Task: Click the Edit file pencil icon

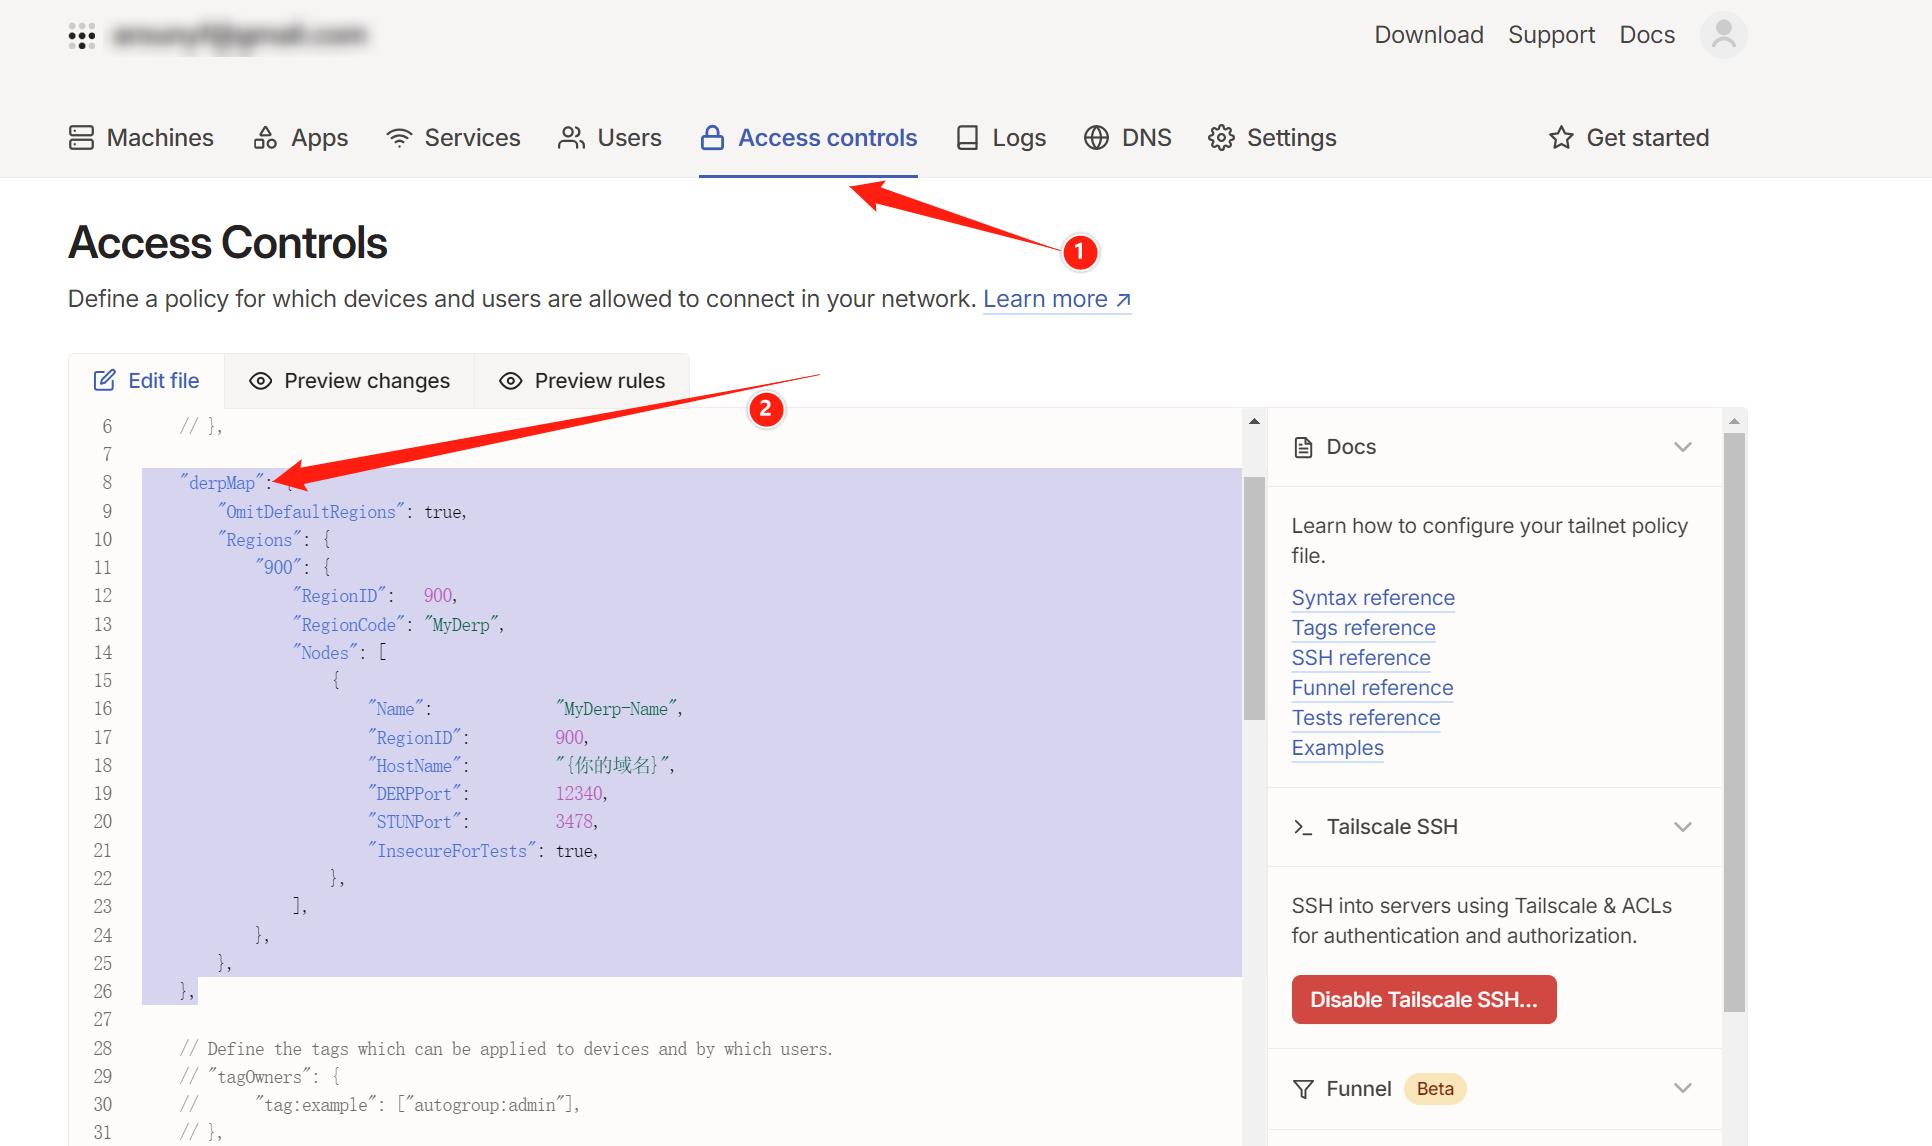Action: (x=104, y=380)
